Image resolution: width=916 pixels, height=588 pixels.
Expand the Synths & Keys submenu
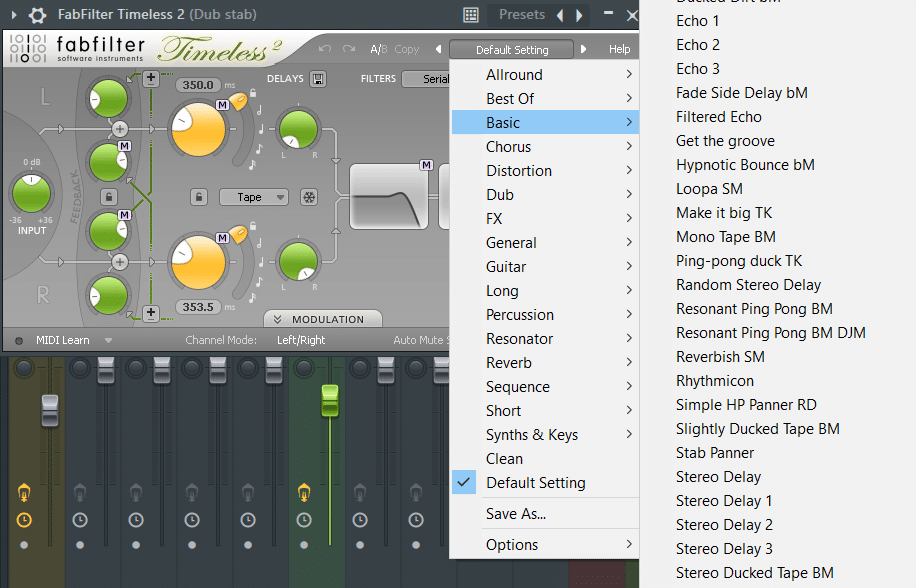[544, 434]
